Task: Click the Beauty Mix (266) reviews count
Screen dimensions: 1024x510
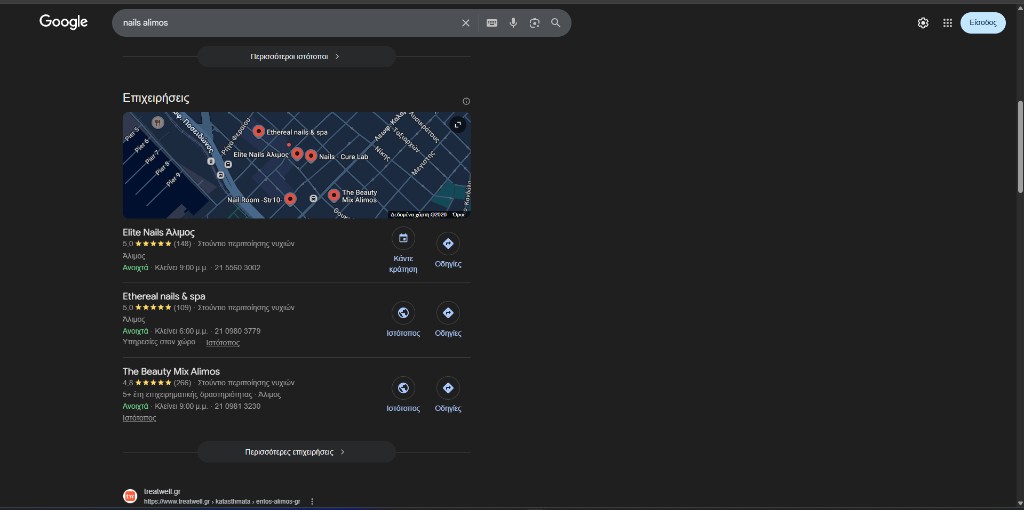Action: (x=182, y=383)
